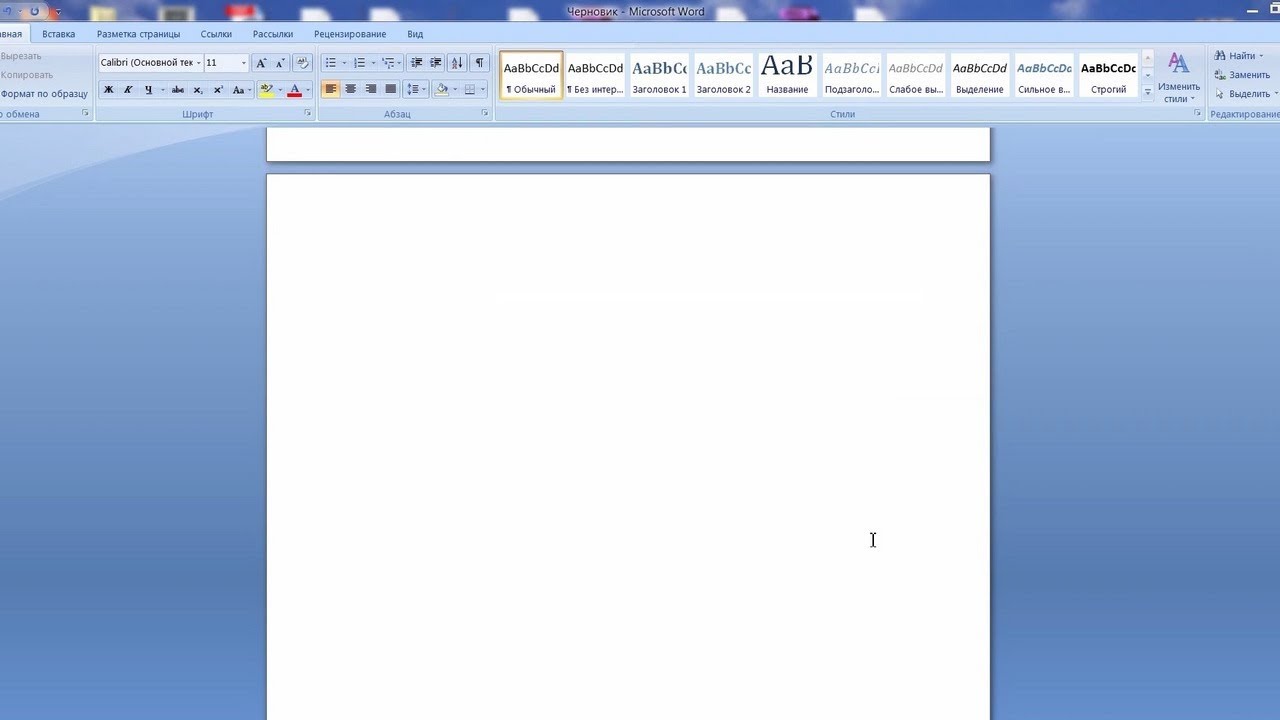
Task: Apply the Строгий style thumbnail
Action: click(x=1108, y=75)
